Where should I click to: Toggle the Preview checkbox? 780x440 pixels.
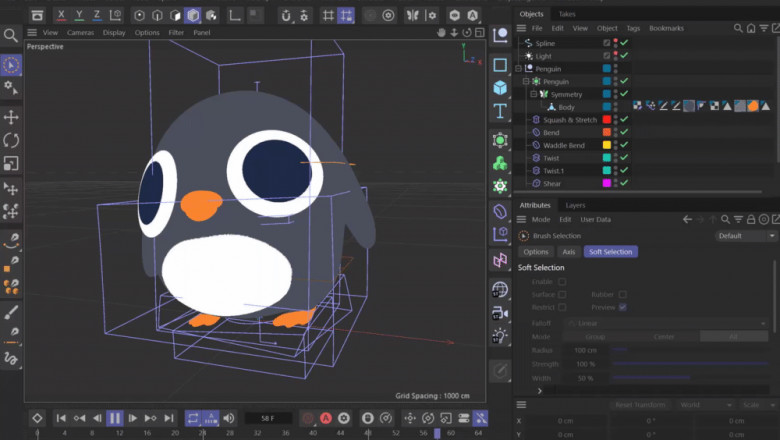click(623, 307)
